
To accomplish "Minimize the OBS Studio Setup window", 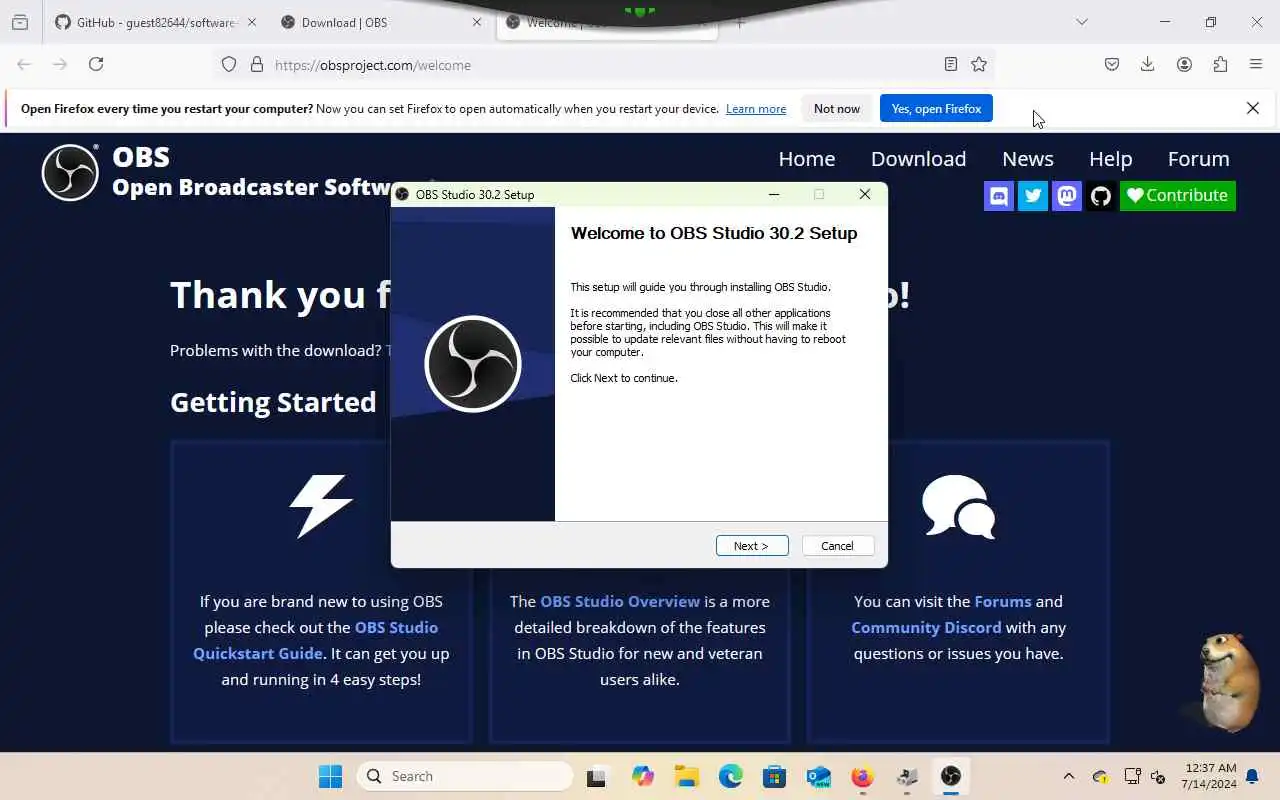I will [773, 194].
